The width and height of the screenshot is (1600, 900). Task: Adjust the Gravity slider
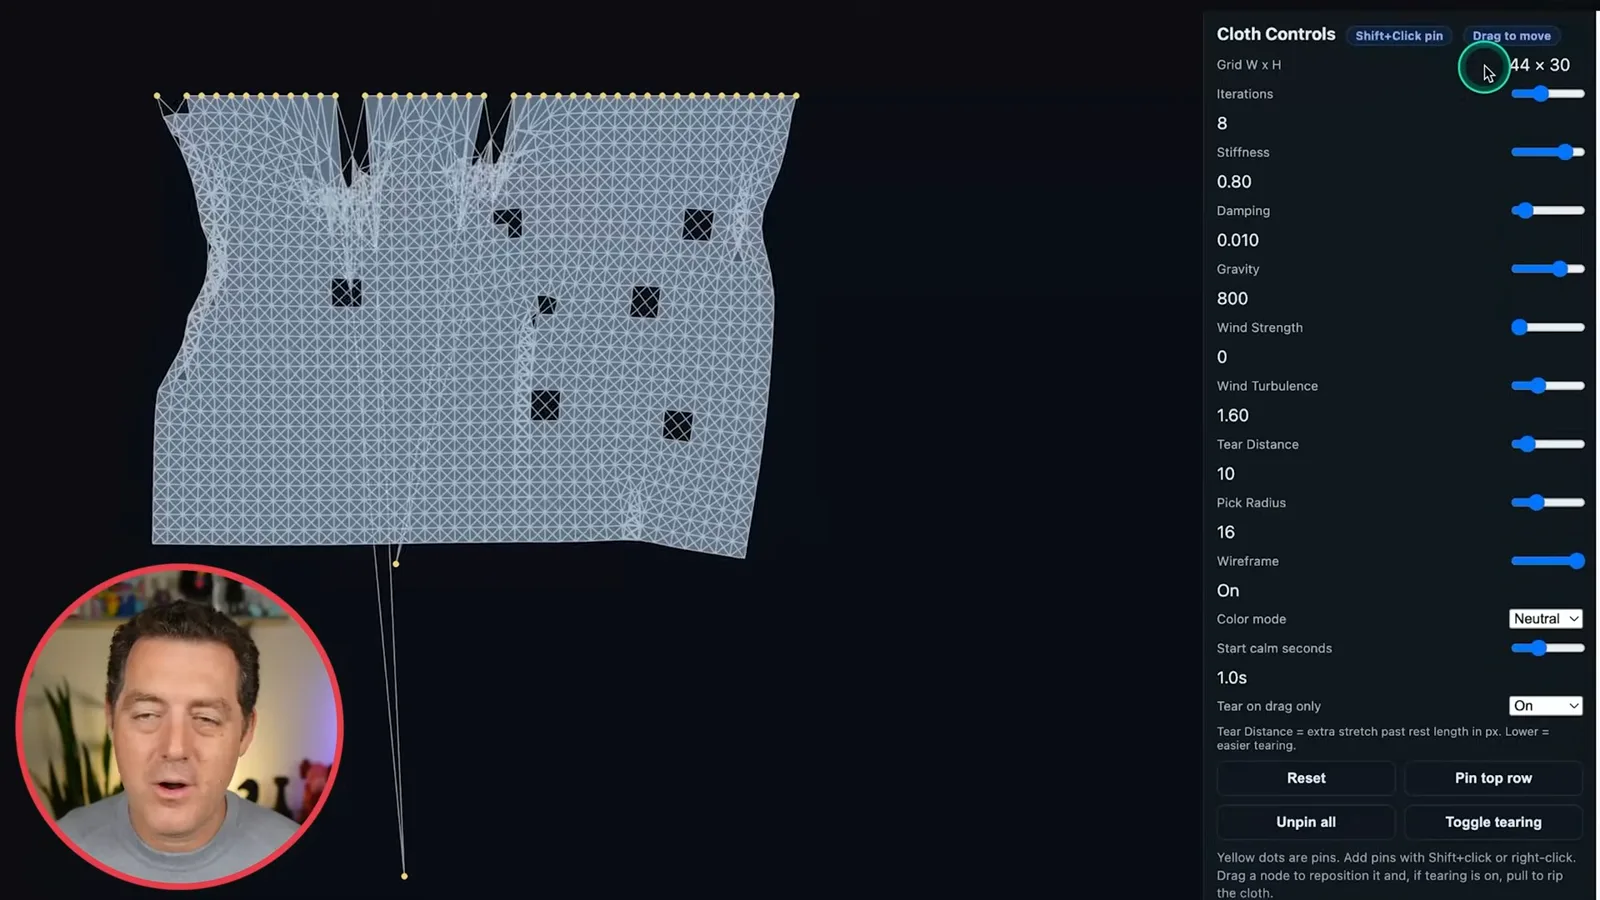[x=1548, y=269]
